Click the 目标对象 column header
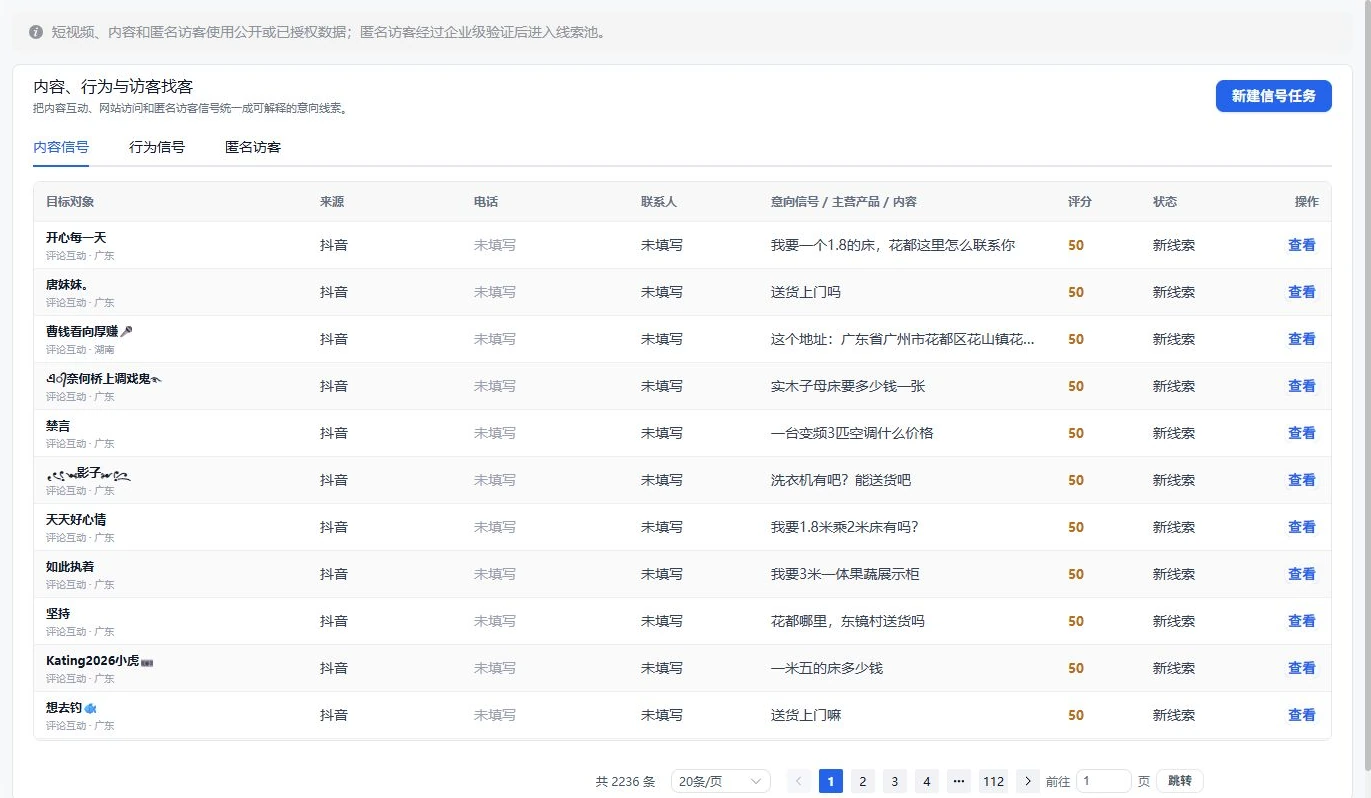The height and width of the screenshot is (798, 1371). pyautogui.click(x=70, y=202)
